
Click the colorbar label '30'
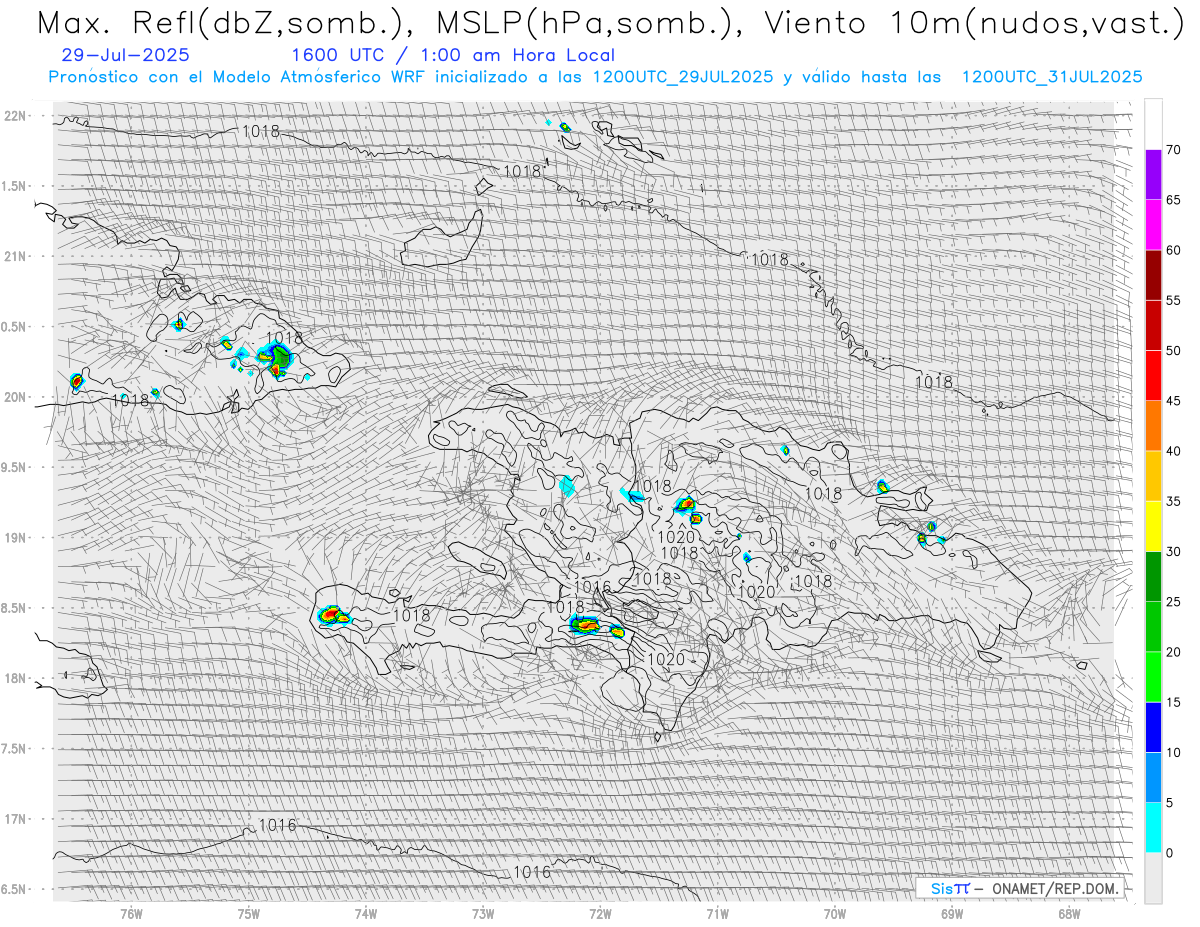[x=1173, y=552]
